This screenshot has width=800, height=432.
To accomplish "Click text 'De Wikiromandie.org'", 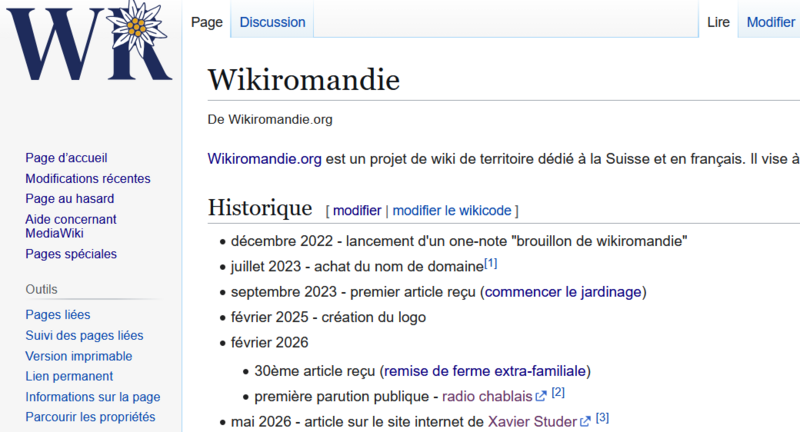I will coord(270,119).
